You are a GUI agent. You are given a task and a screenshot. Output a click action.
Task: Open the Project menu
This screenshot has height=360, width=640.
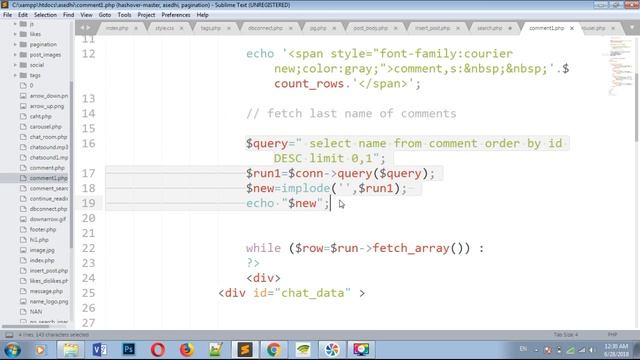click(146, 15)
